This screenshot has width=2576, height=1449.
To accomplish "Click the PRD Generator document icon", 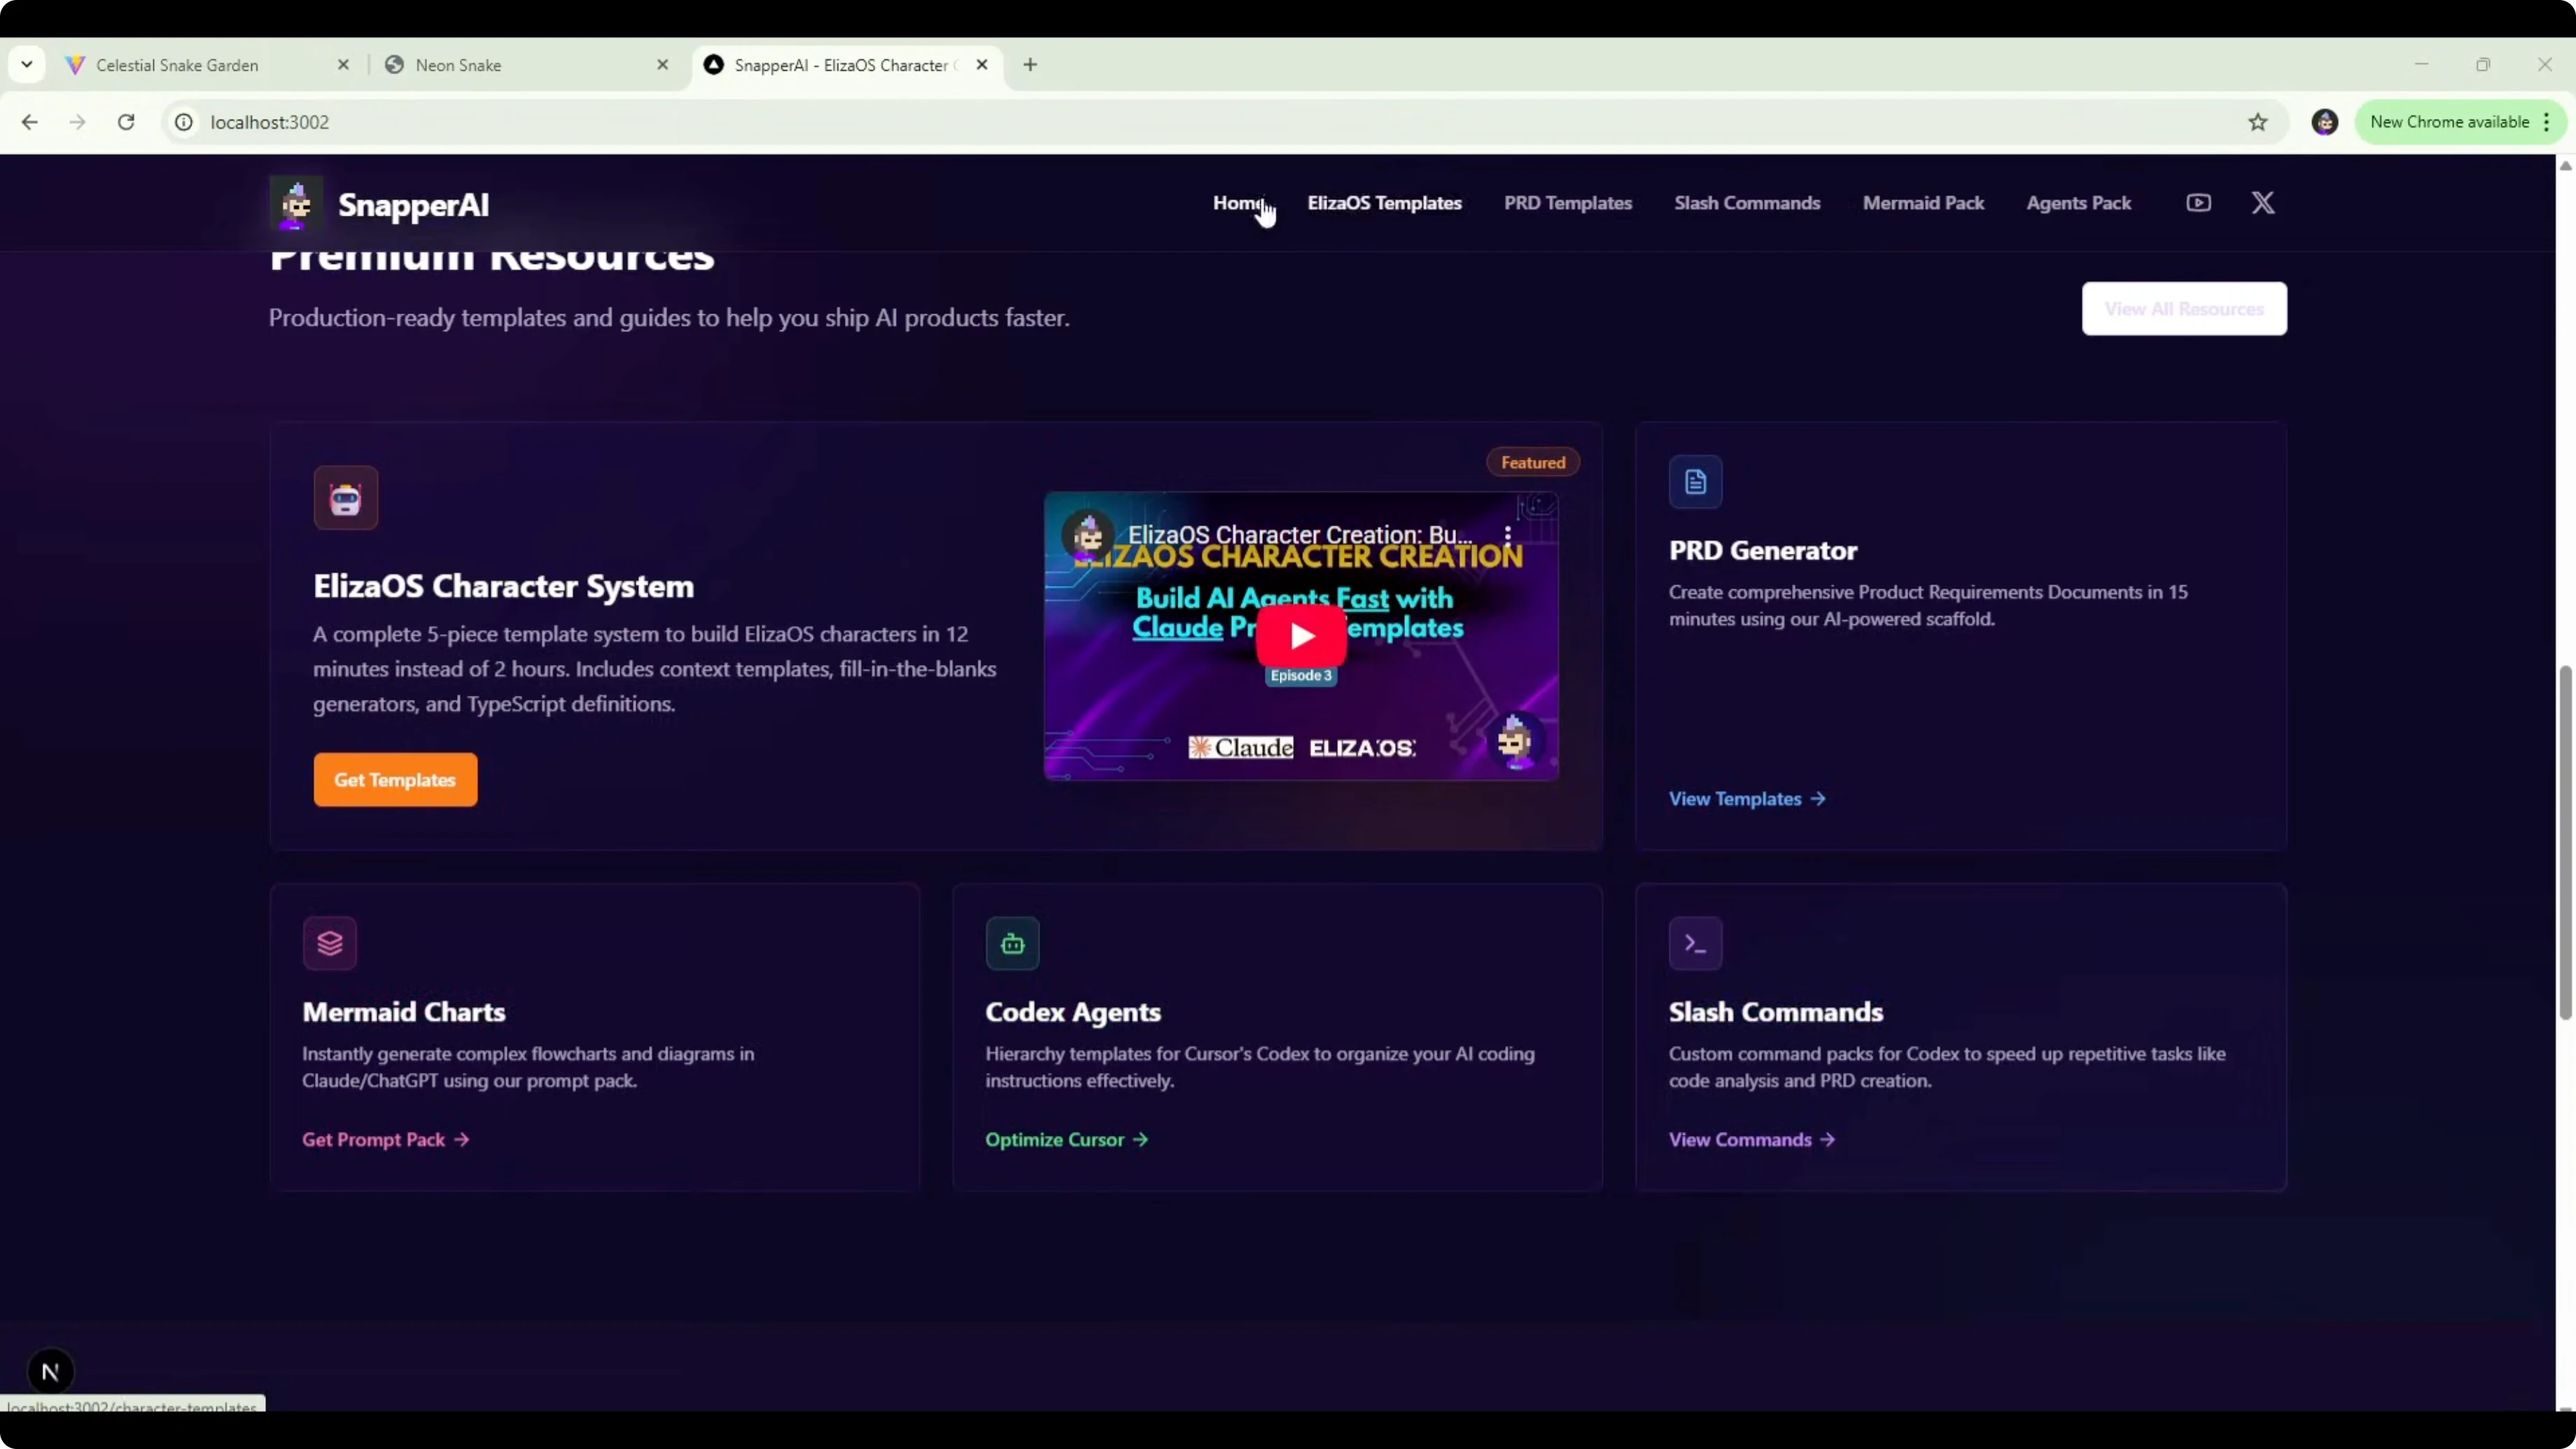I will click(x=1695, y=482).
